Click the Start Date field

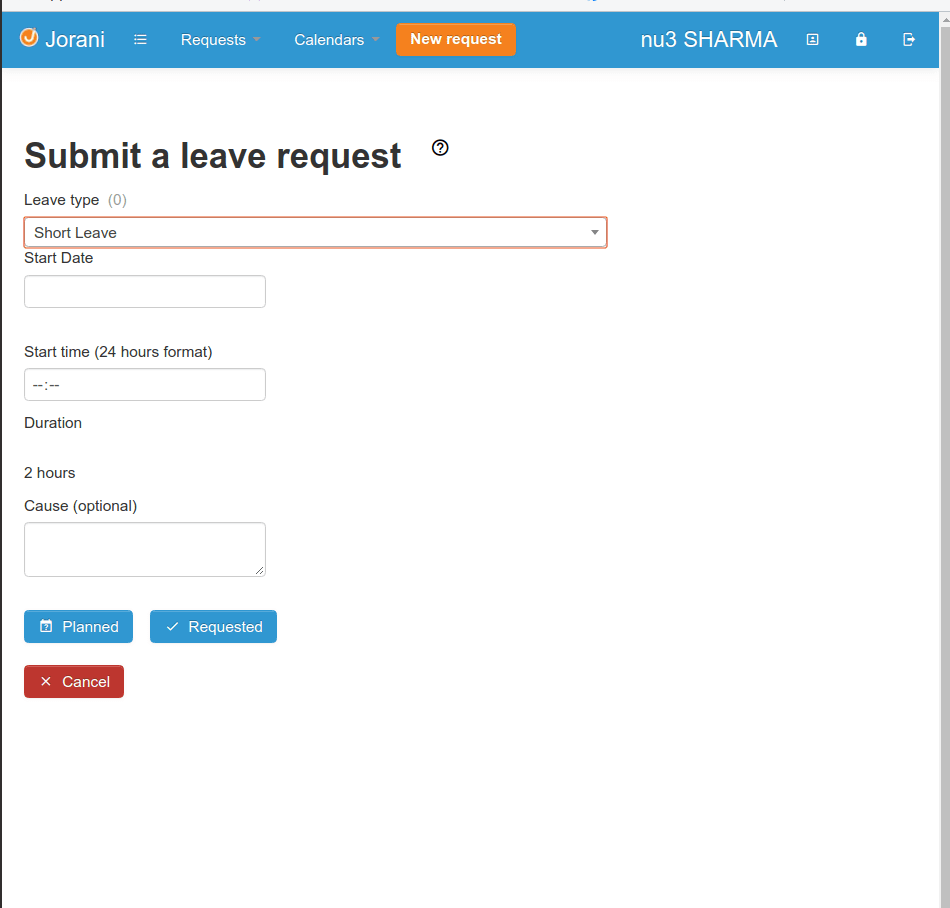(x=145, y=292)
